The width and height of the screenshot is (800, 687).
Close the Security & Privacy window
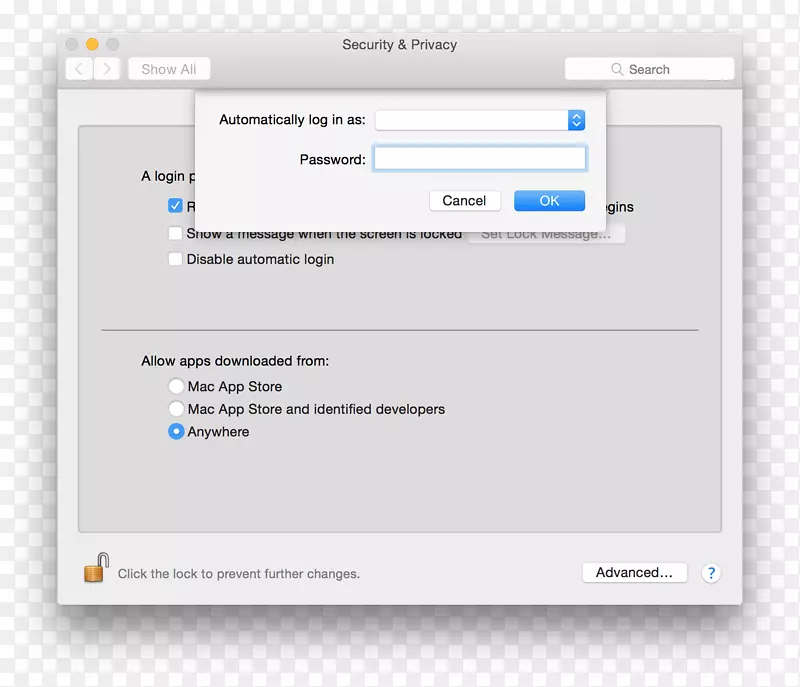(72, 44)
